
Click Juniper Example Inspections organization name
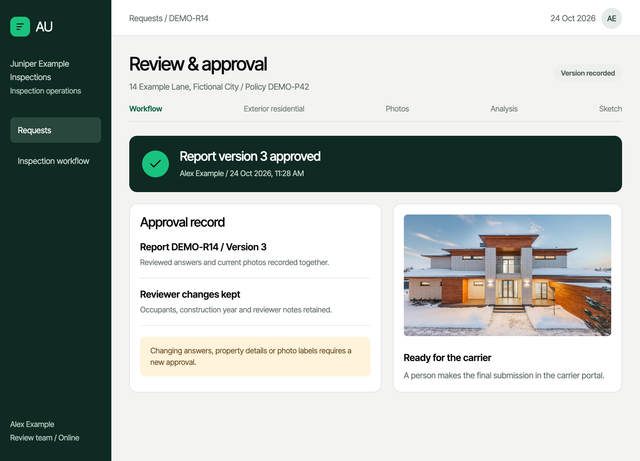(x=40, y=70)
